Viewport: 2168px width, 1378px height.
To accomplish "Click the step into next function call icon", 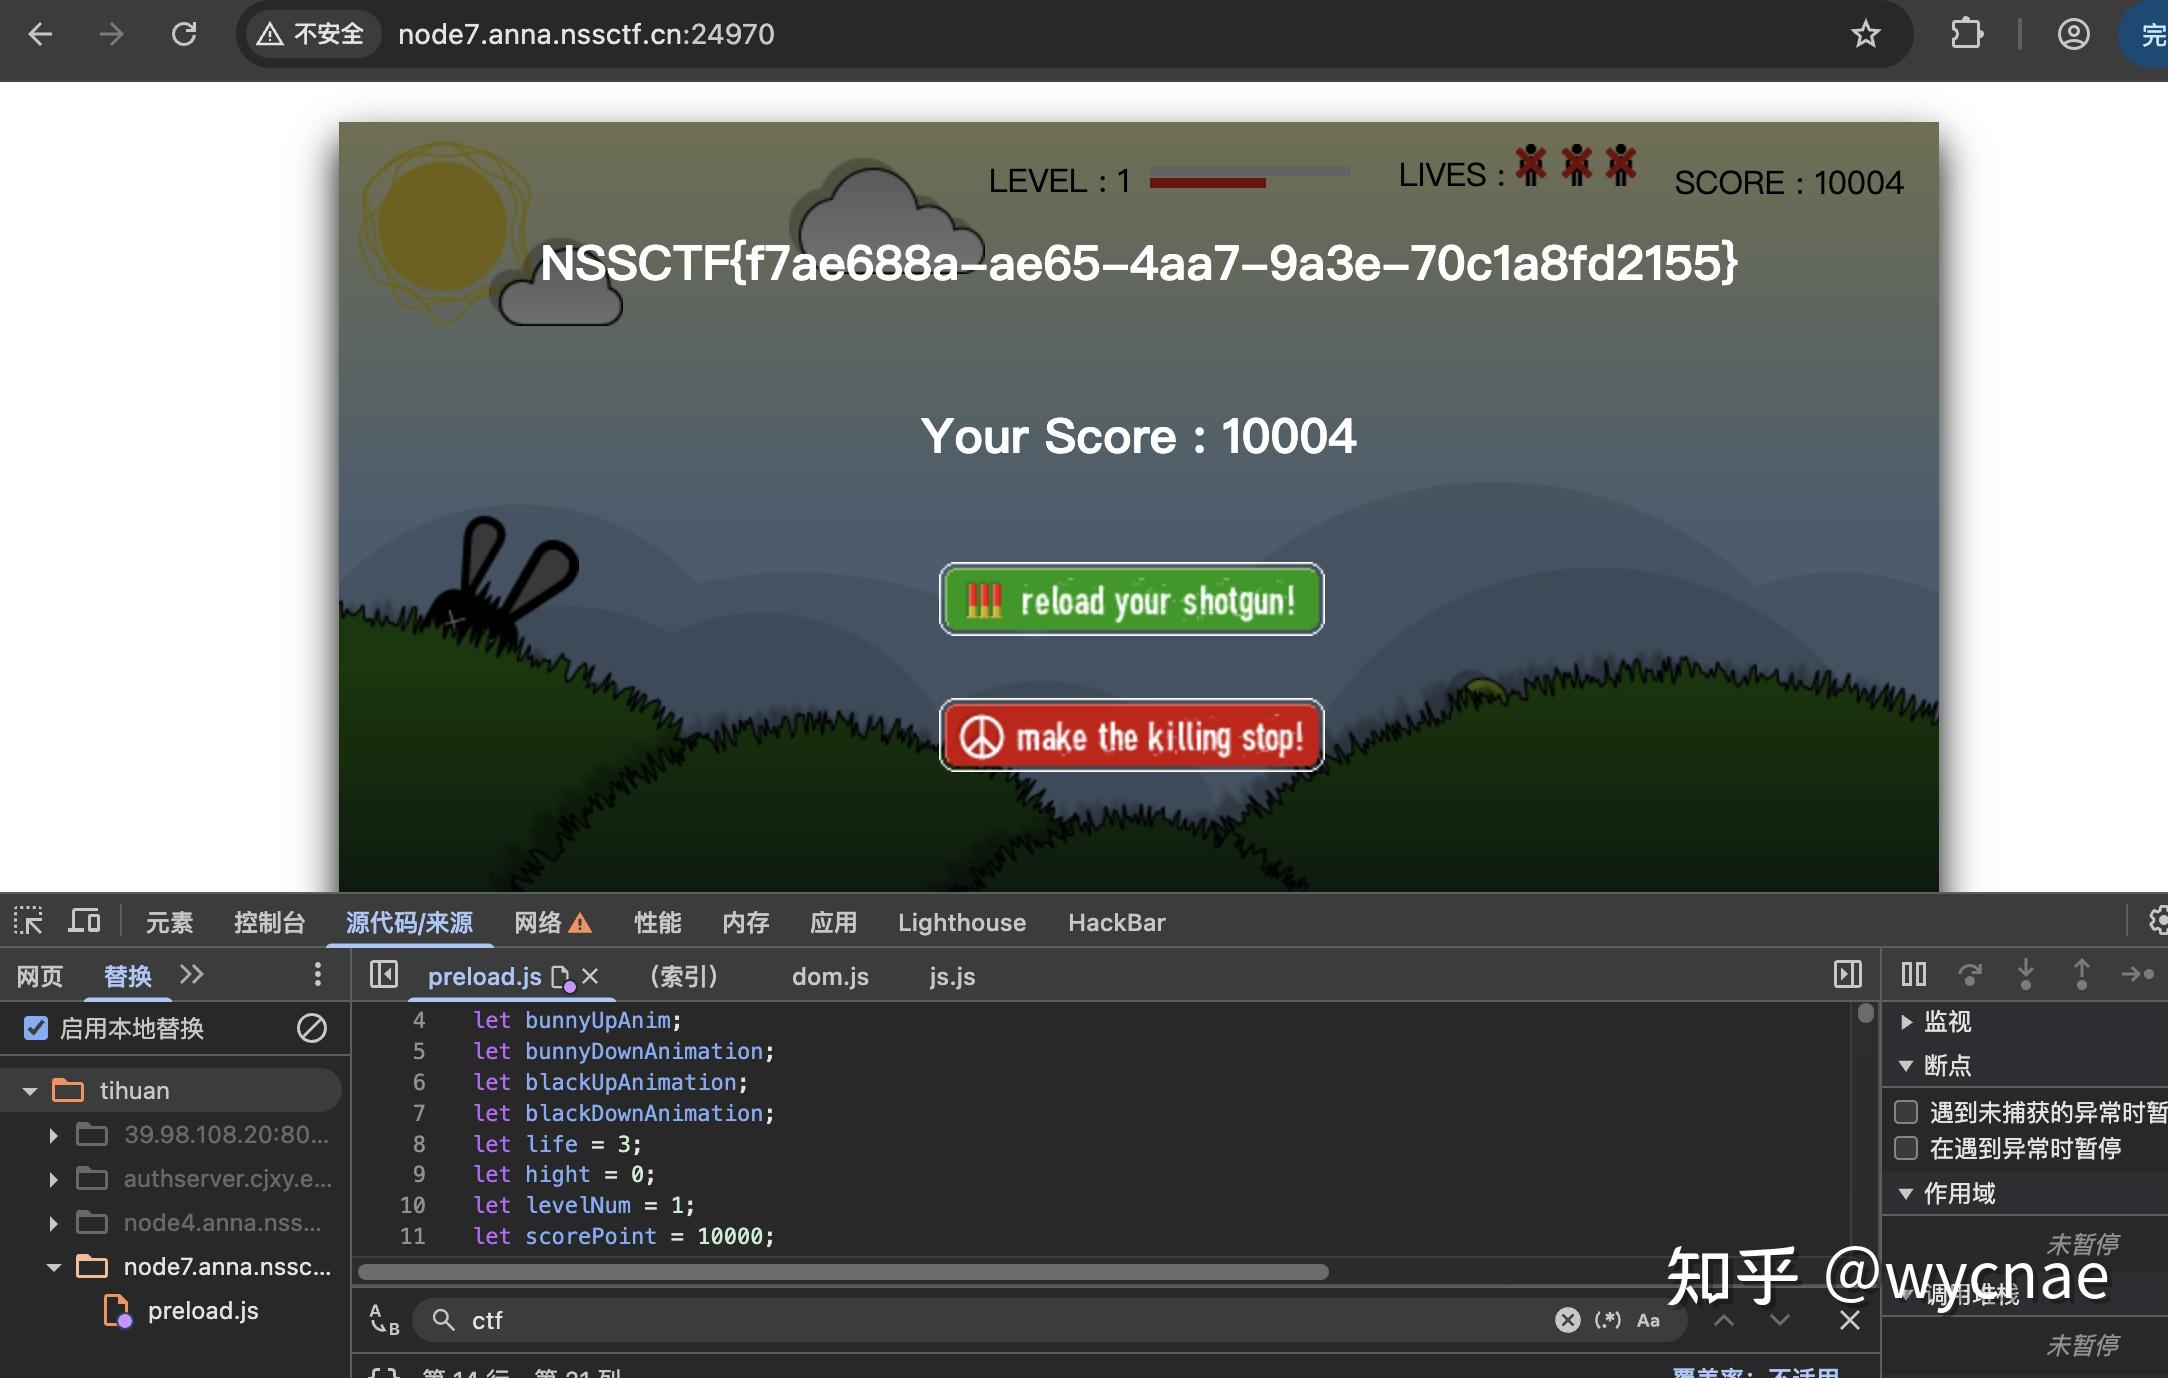I will [x=2027, y=975].
